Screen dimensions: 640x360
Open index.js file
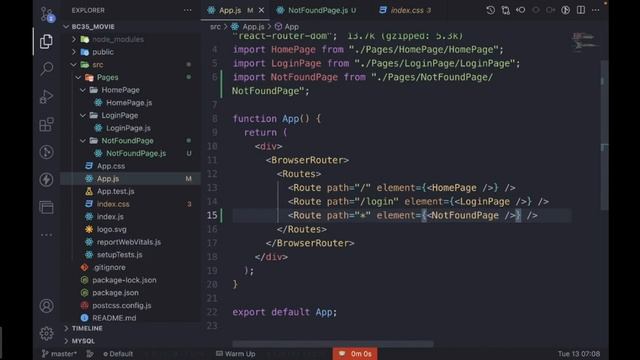coord(110,216)
